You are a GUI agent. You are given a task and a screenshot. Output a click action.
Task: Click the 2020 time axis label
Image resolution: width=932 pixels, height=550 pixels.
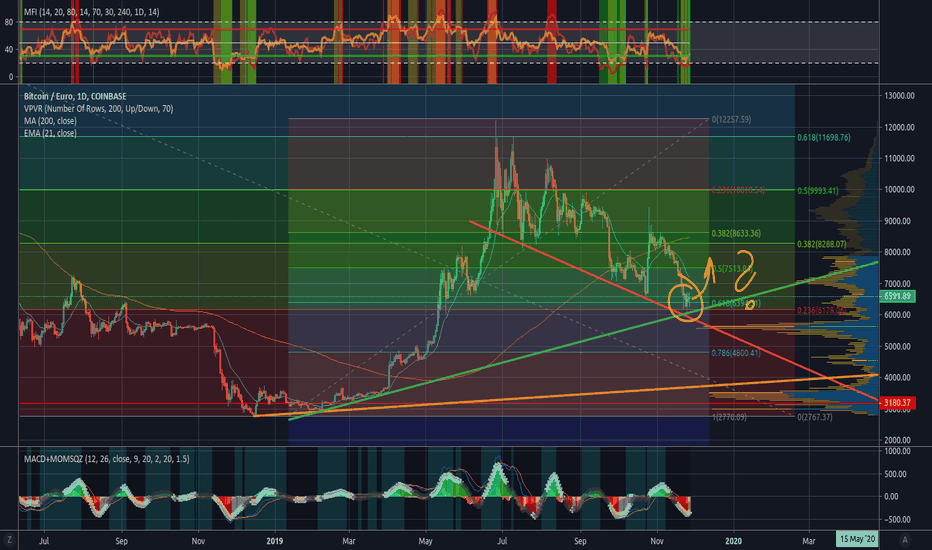pos(733,541)
